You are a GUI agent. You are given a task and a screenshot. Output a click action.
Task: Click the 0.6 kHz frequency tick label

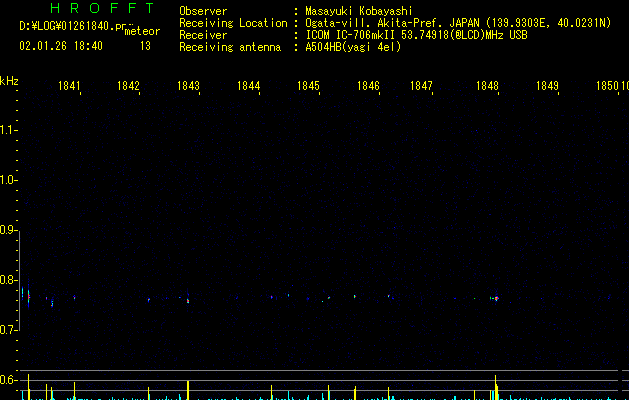(x=7, y=380)
